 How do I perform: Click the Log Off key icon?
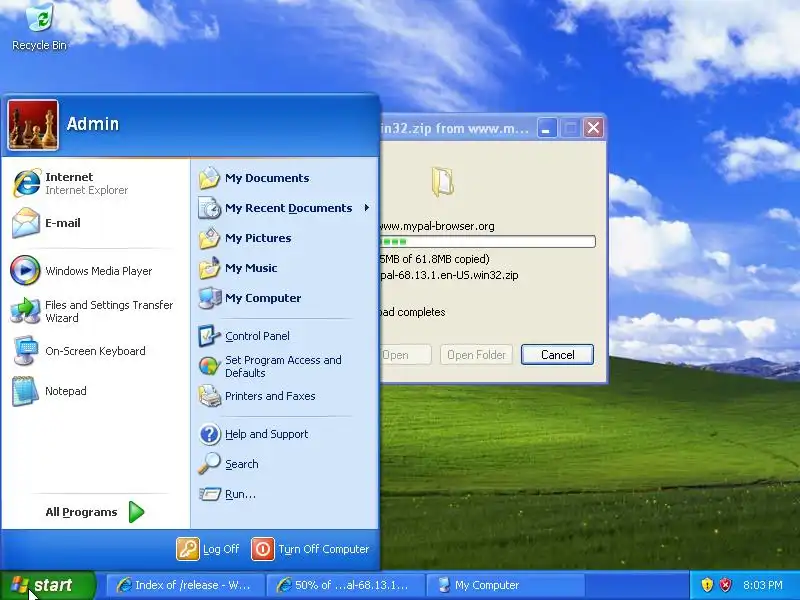pyautogui.click(x=187, y=549)
